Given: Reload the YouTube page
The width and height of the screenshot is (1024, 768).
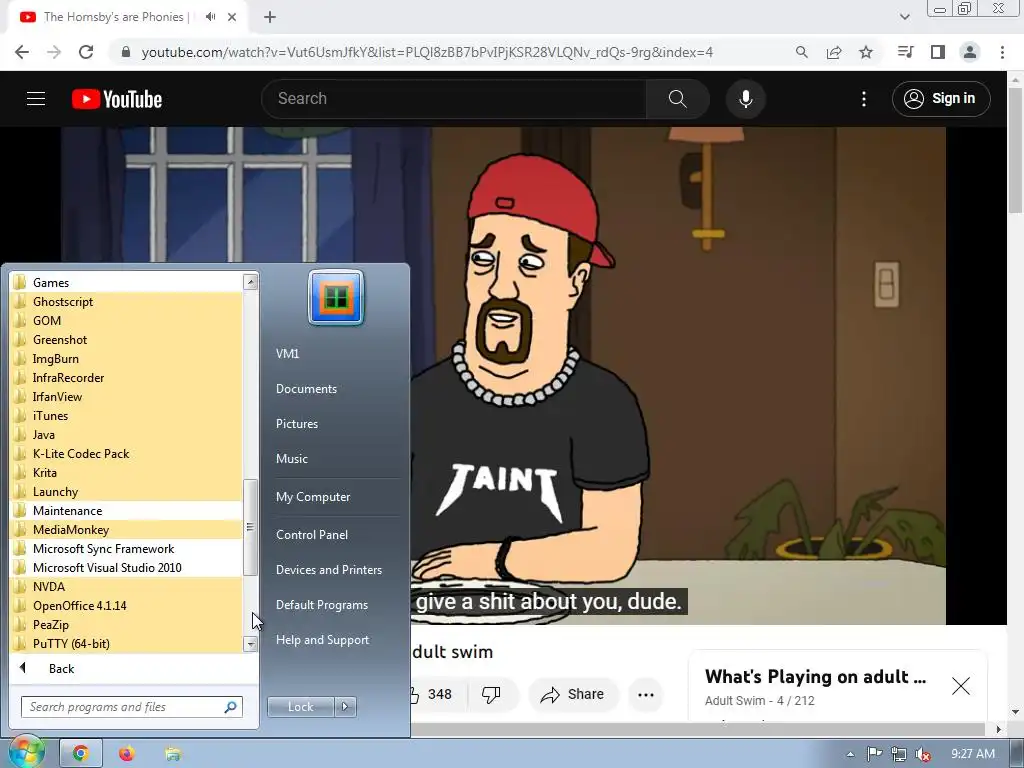Looking at the screenshot, I should click(86, 52).
